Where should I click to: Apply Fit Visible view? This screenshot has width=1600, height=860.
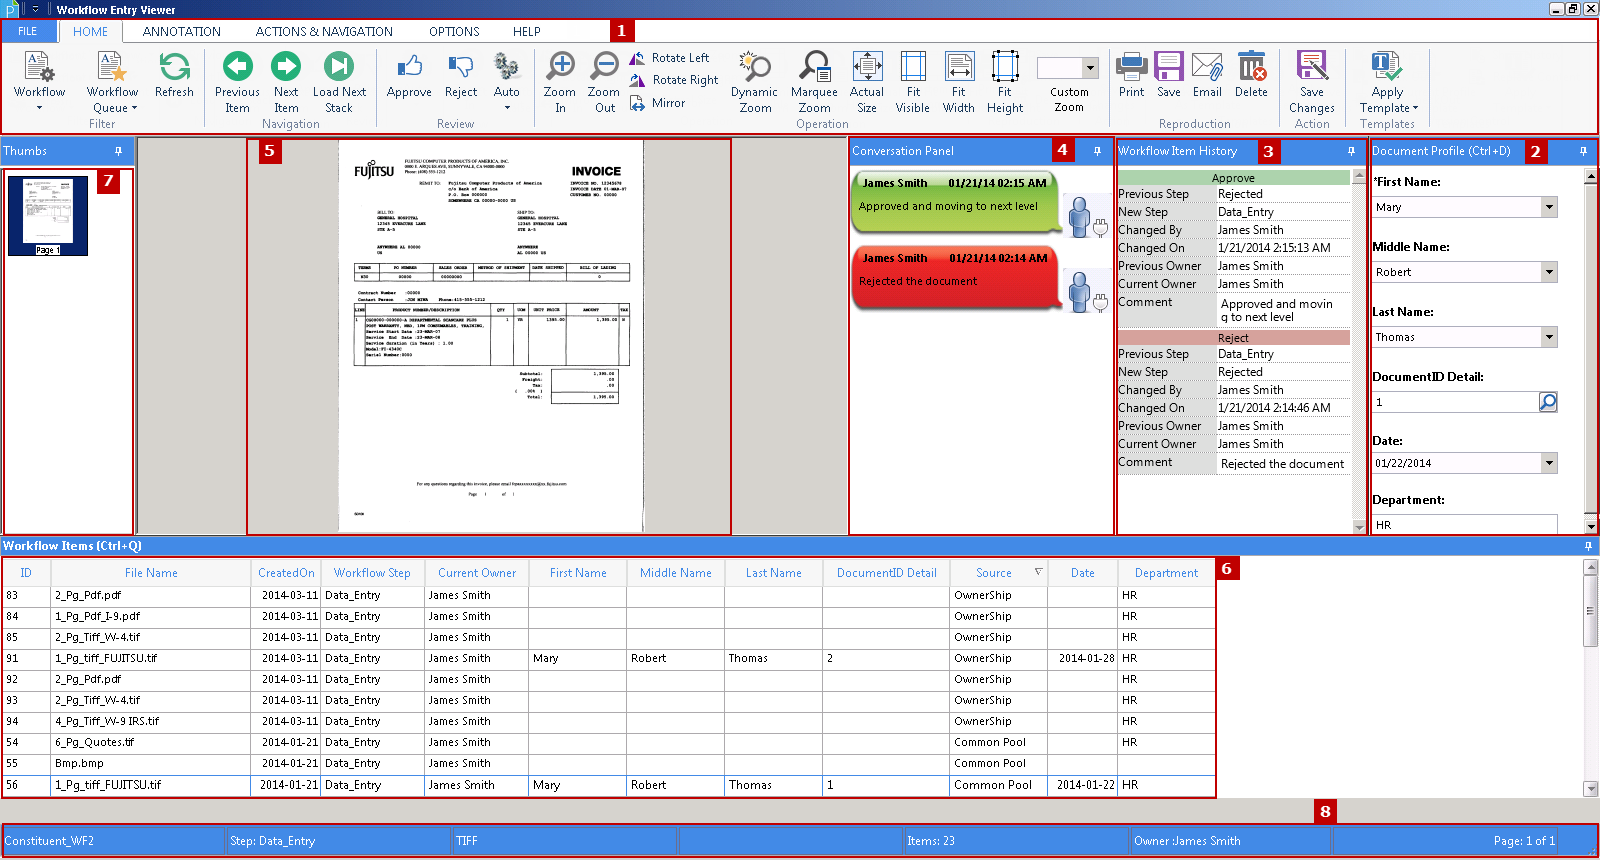912,81
